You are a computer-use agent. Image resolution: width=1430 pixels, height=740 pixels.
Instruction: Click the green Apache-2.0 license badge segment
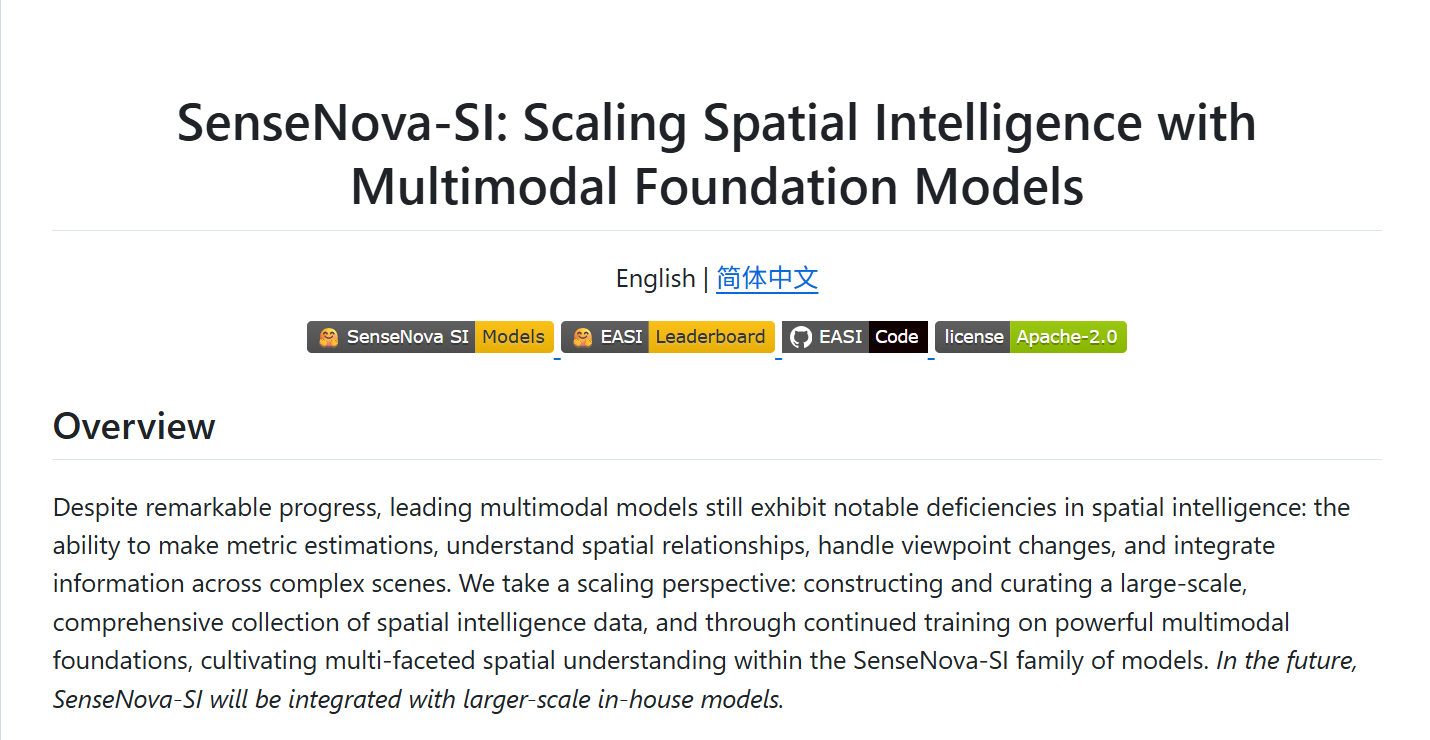tap(1066, 337)
